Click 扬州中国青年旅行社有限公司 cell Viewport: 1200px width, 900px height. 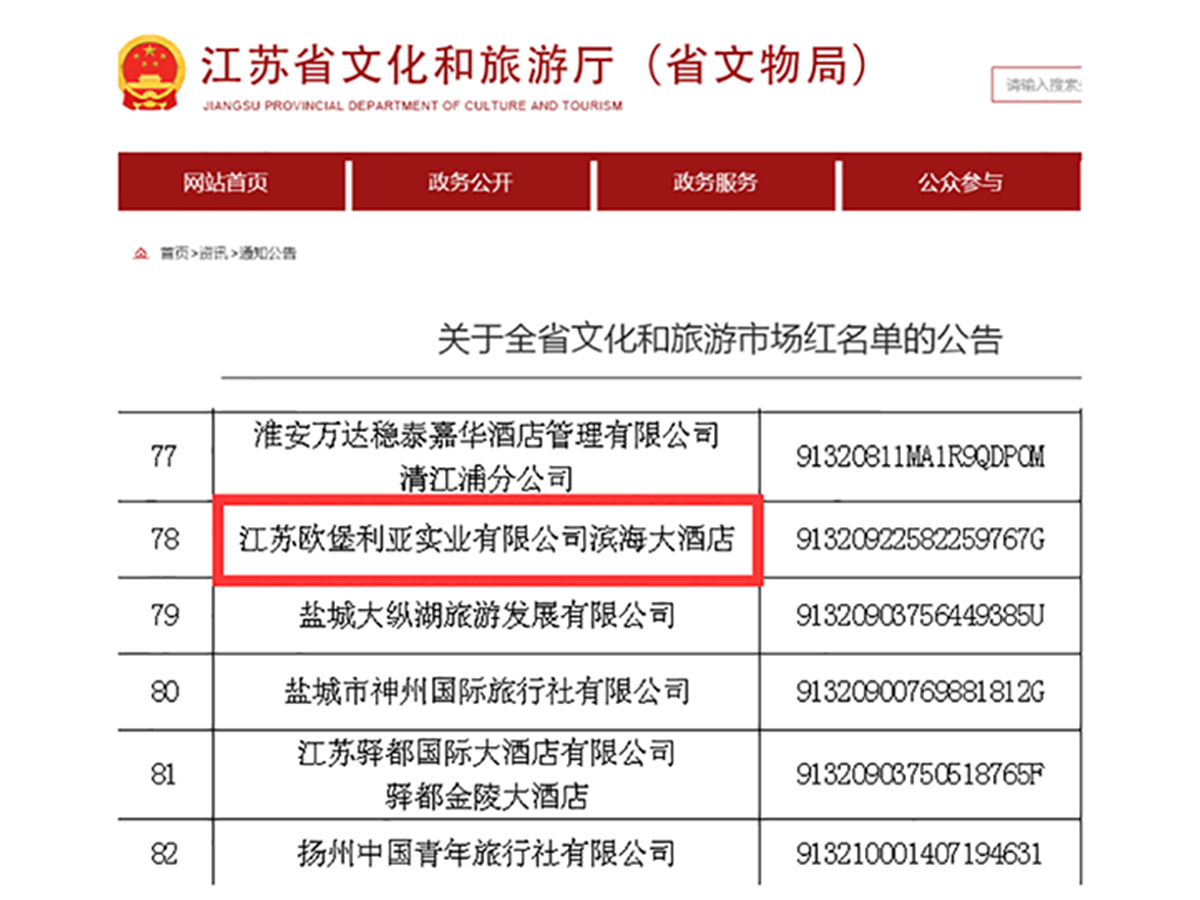(487, 853)
